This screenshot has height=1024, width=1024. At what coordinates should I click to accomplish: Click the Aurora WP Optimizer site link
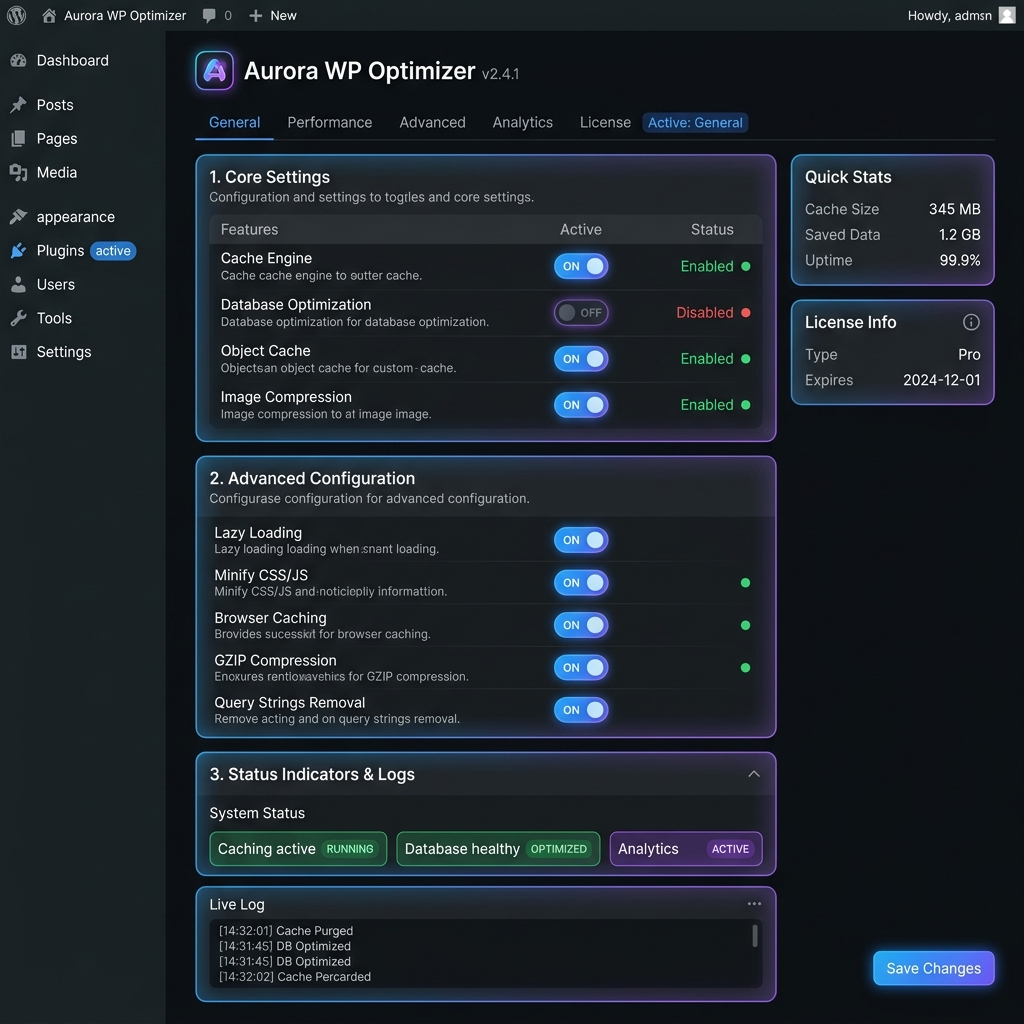tap(125, 16)
